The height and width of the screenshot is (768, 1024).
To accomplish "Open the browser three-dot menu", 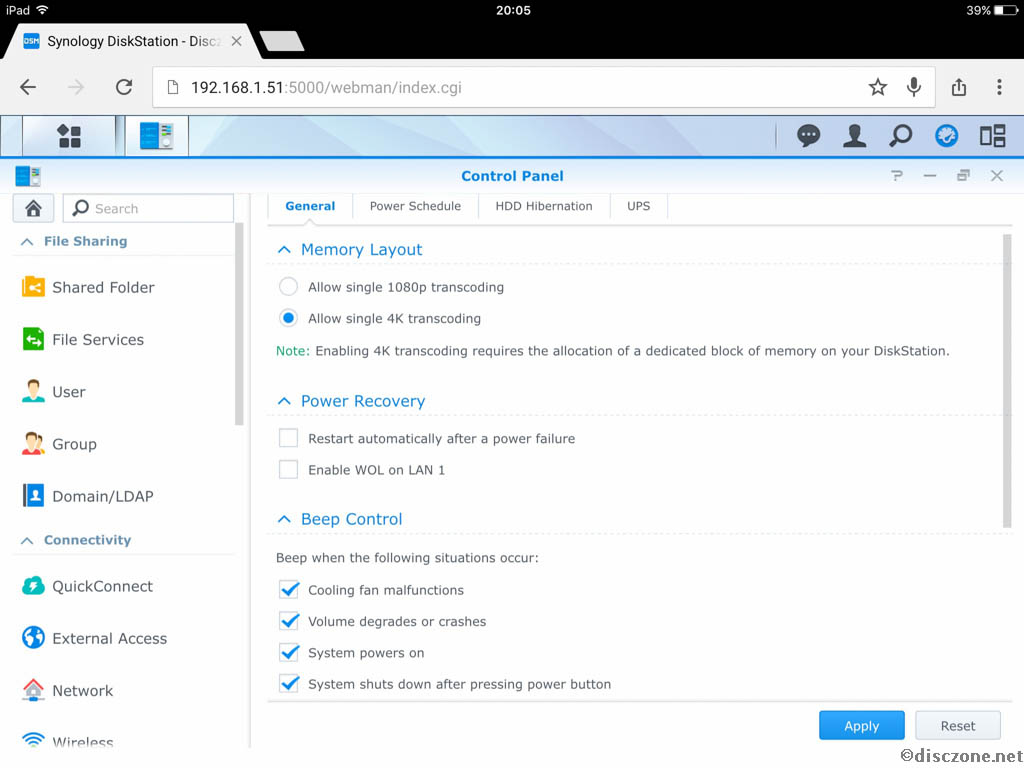I will 999,87.
